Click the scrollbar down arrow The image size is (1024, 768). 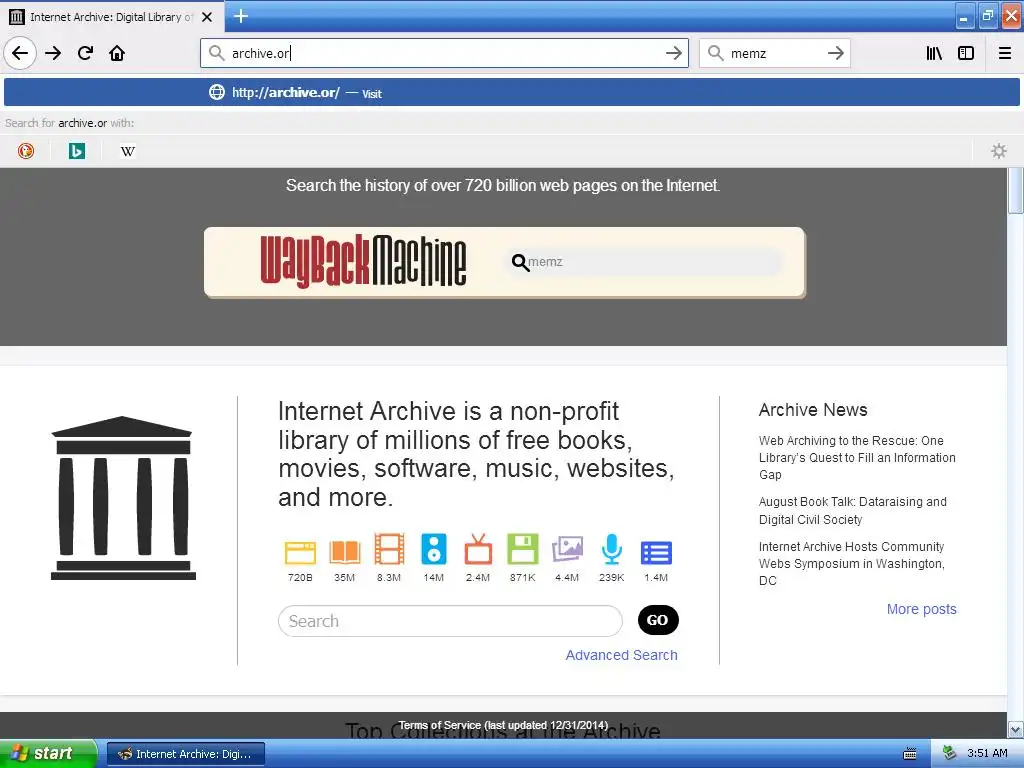[x=1016, y=729]
